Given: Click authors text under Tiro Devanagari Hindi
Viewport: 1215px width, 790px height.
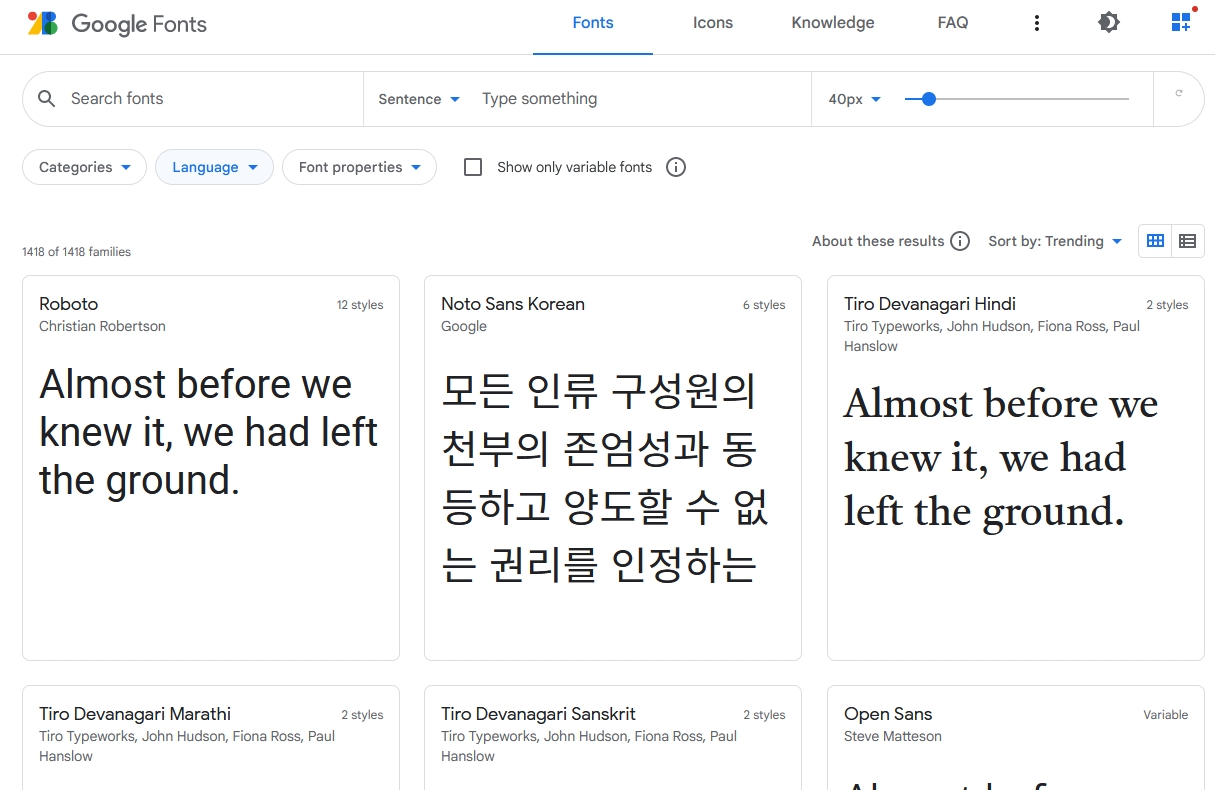Looking at the screenshot, I should (992, 336).
